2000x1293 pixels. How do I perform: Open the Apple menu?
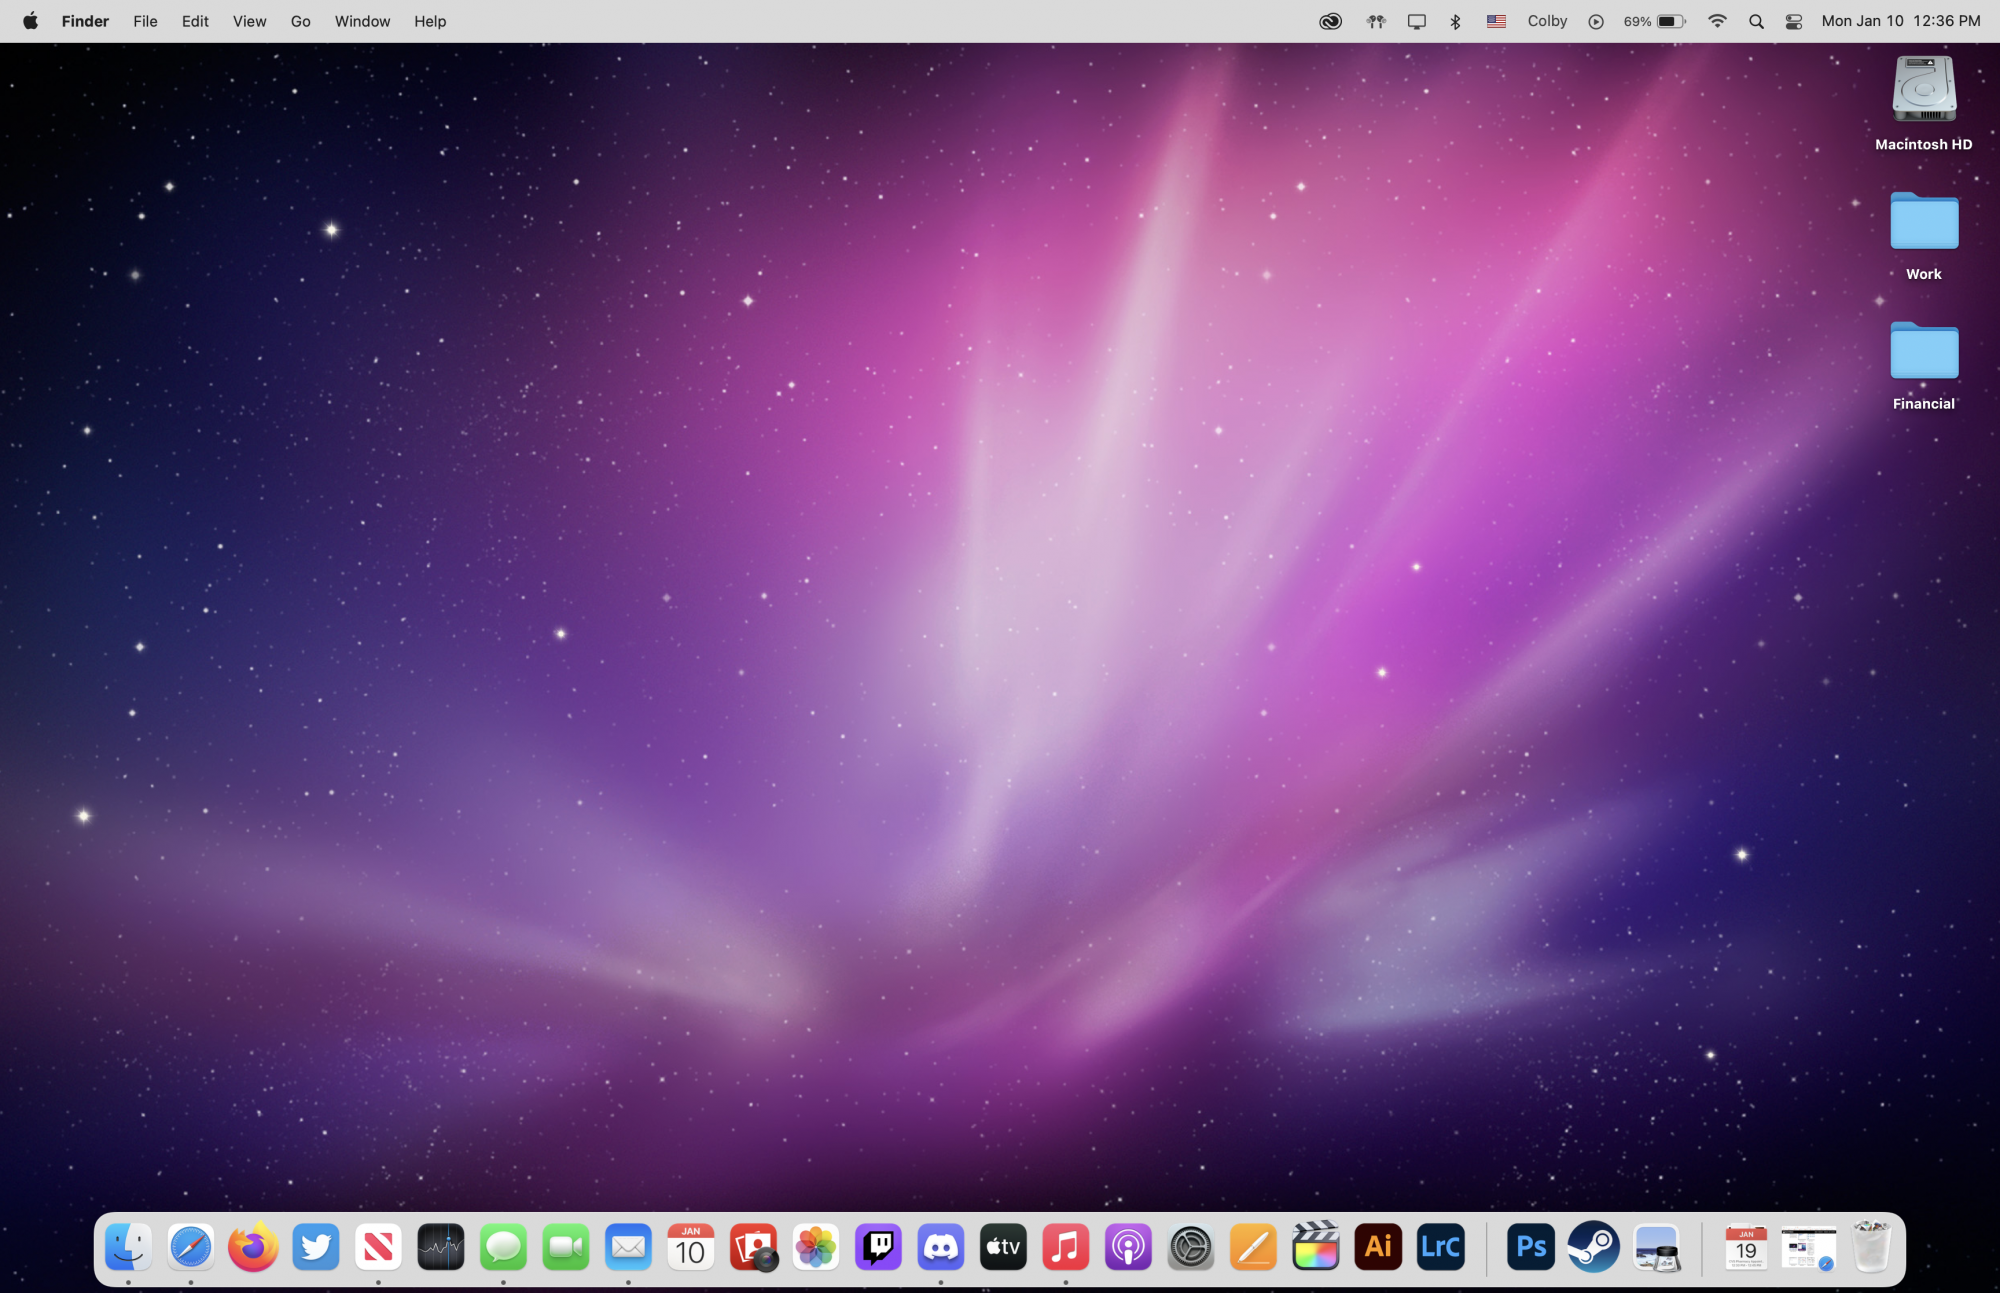[x=30, y=21]
